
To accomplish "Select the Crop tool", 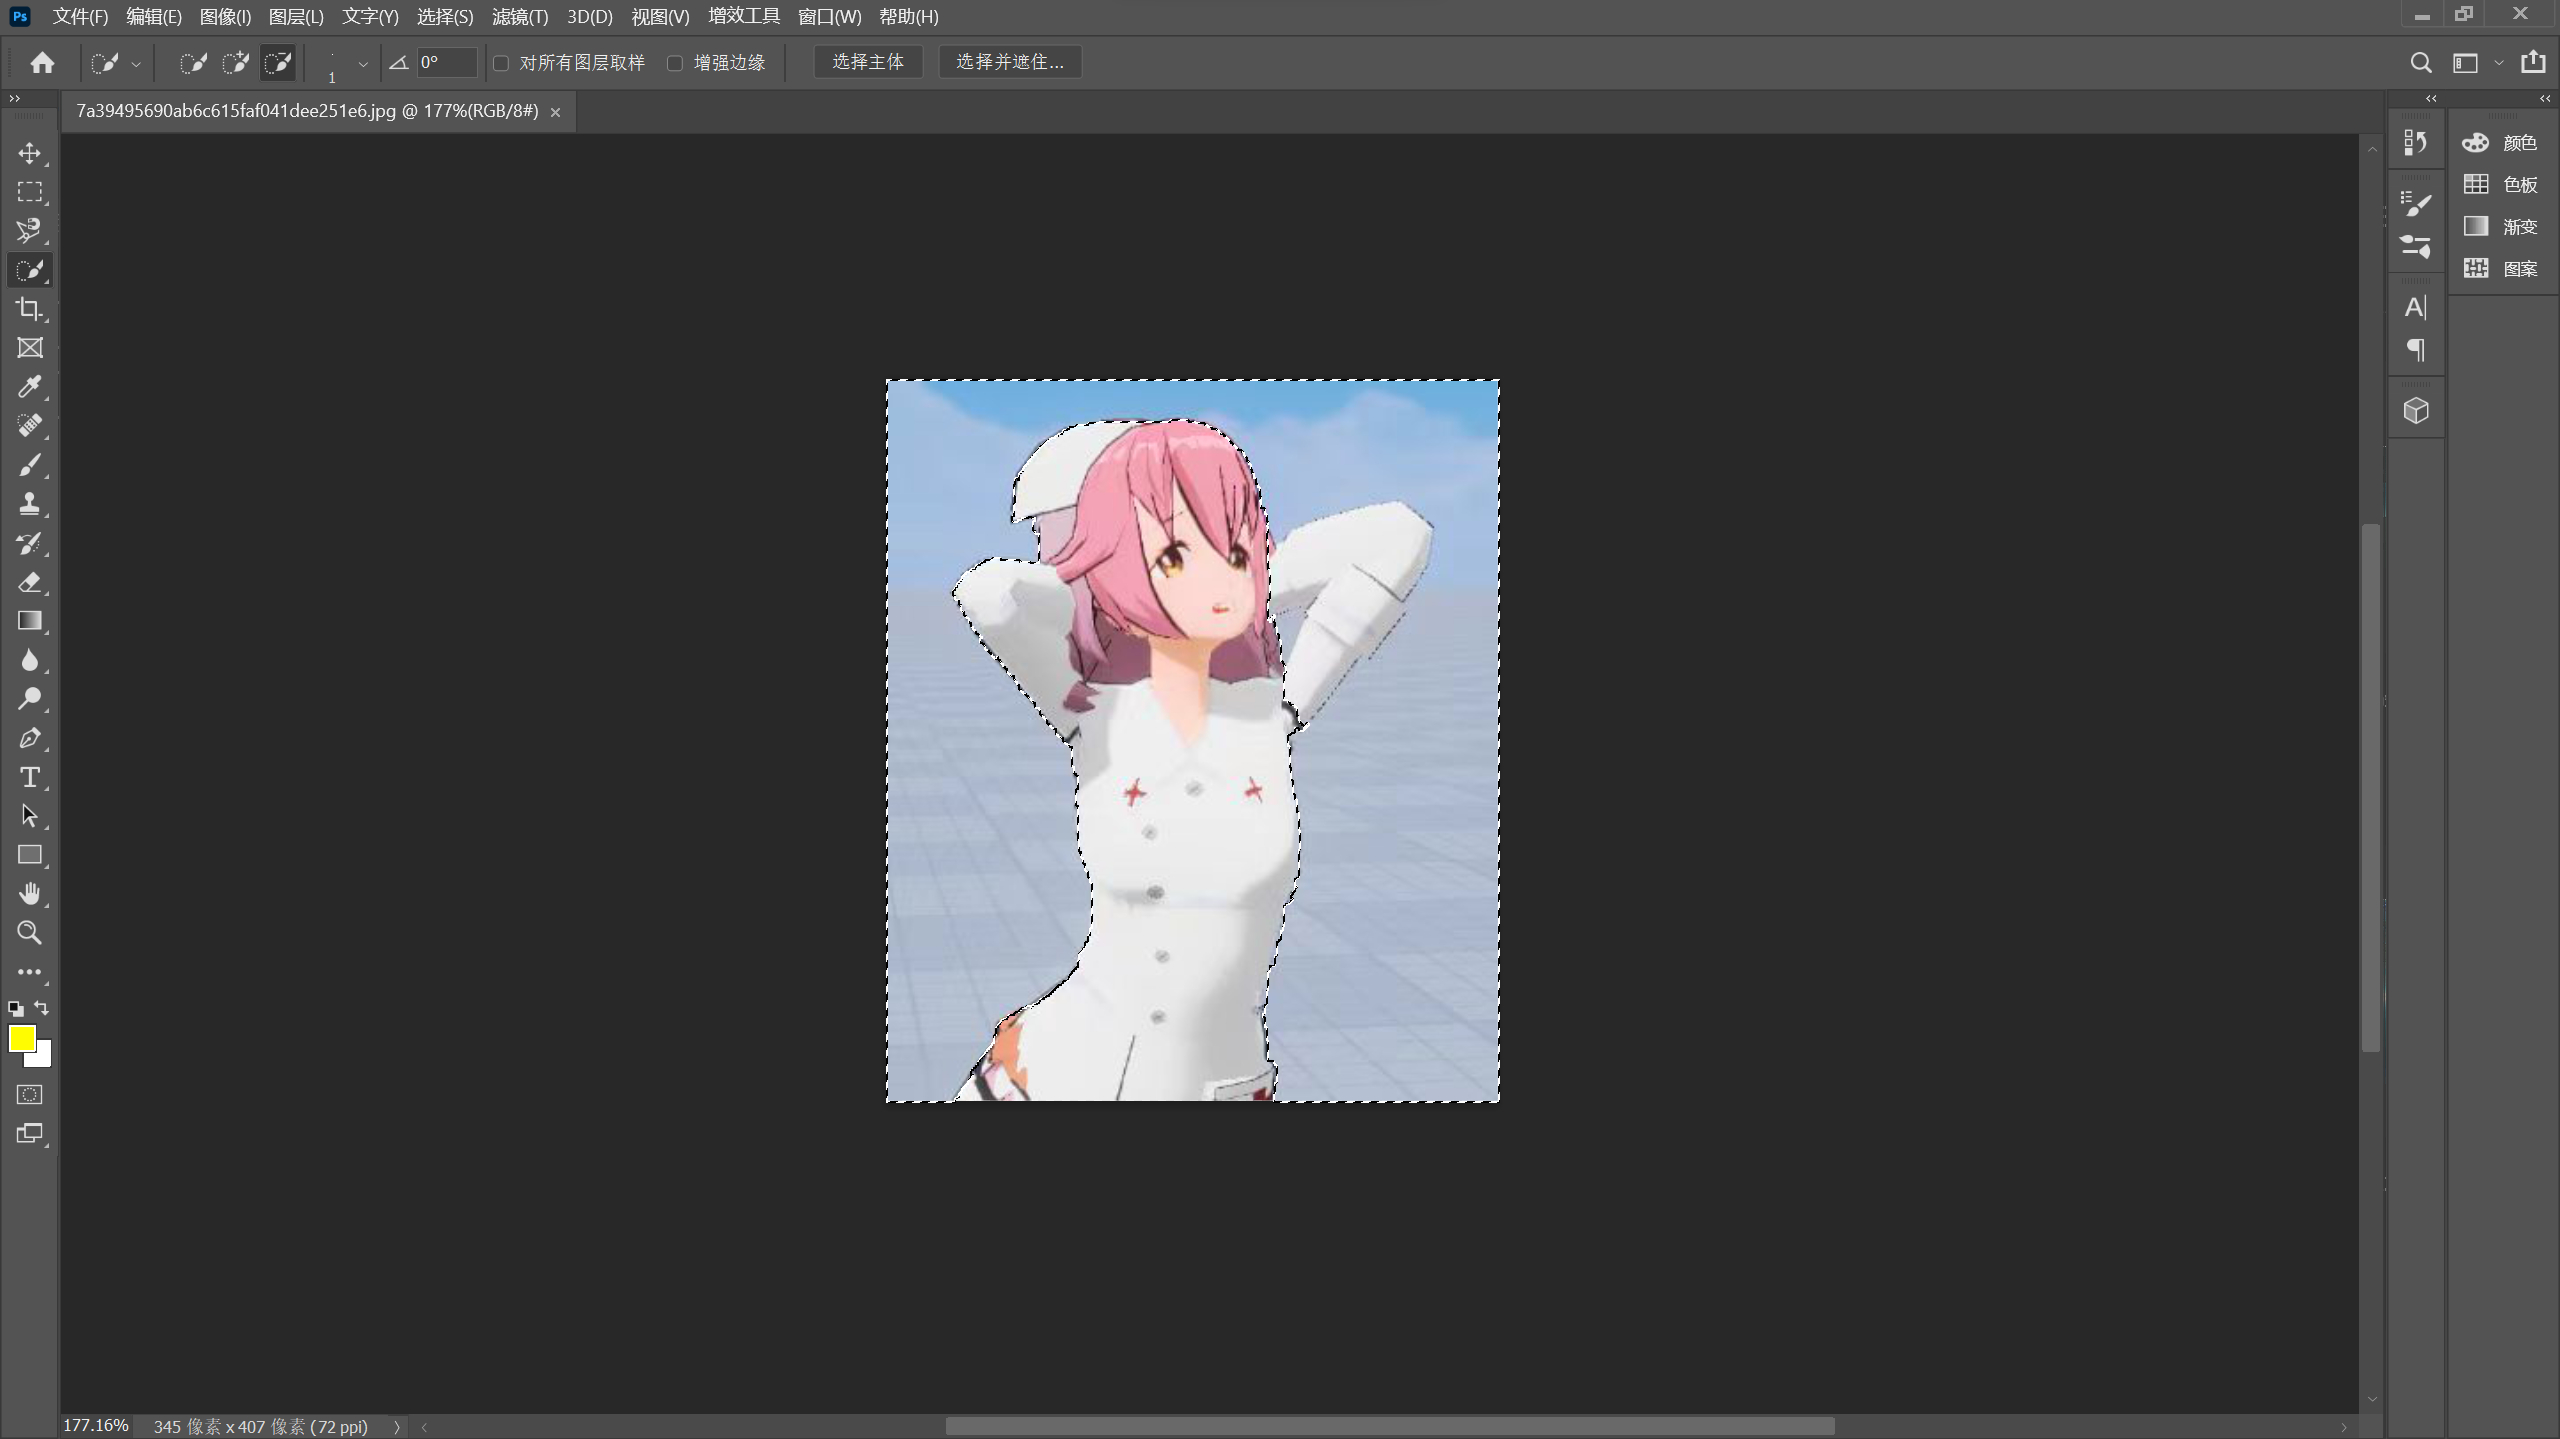I will click(x=30, y=309).
